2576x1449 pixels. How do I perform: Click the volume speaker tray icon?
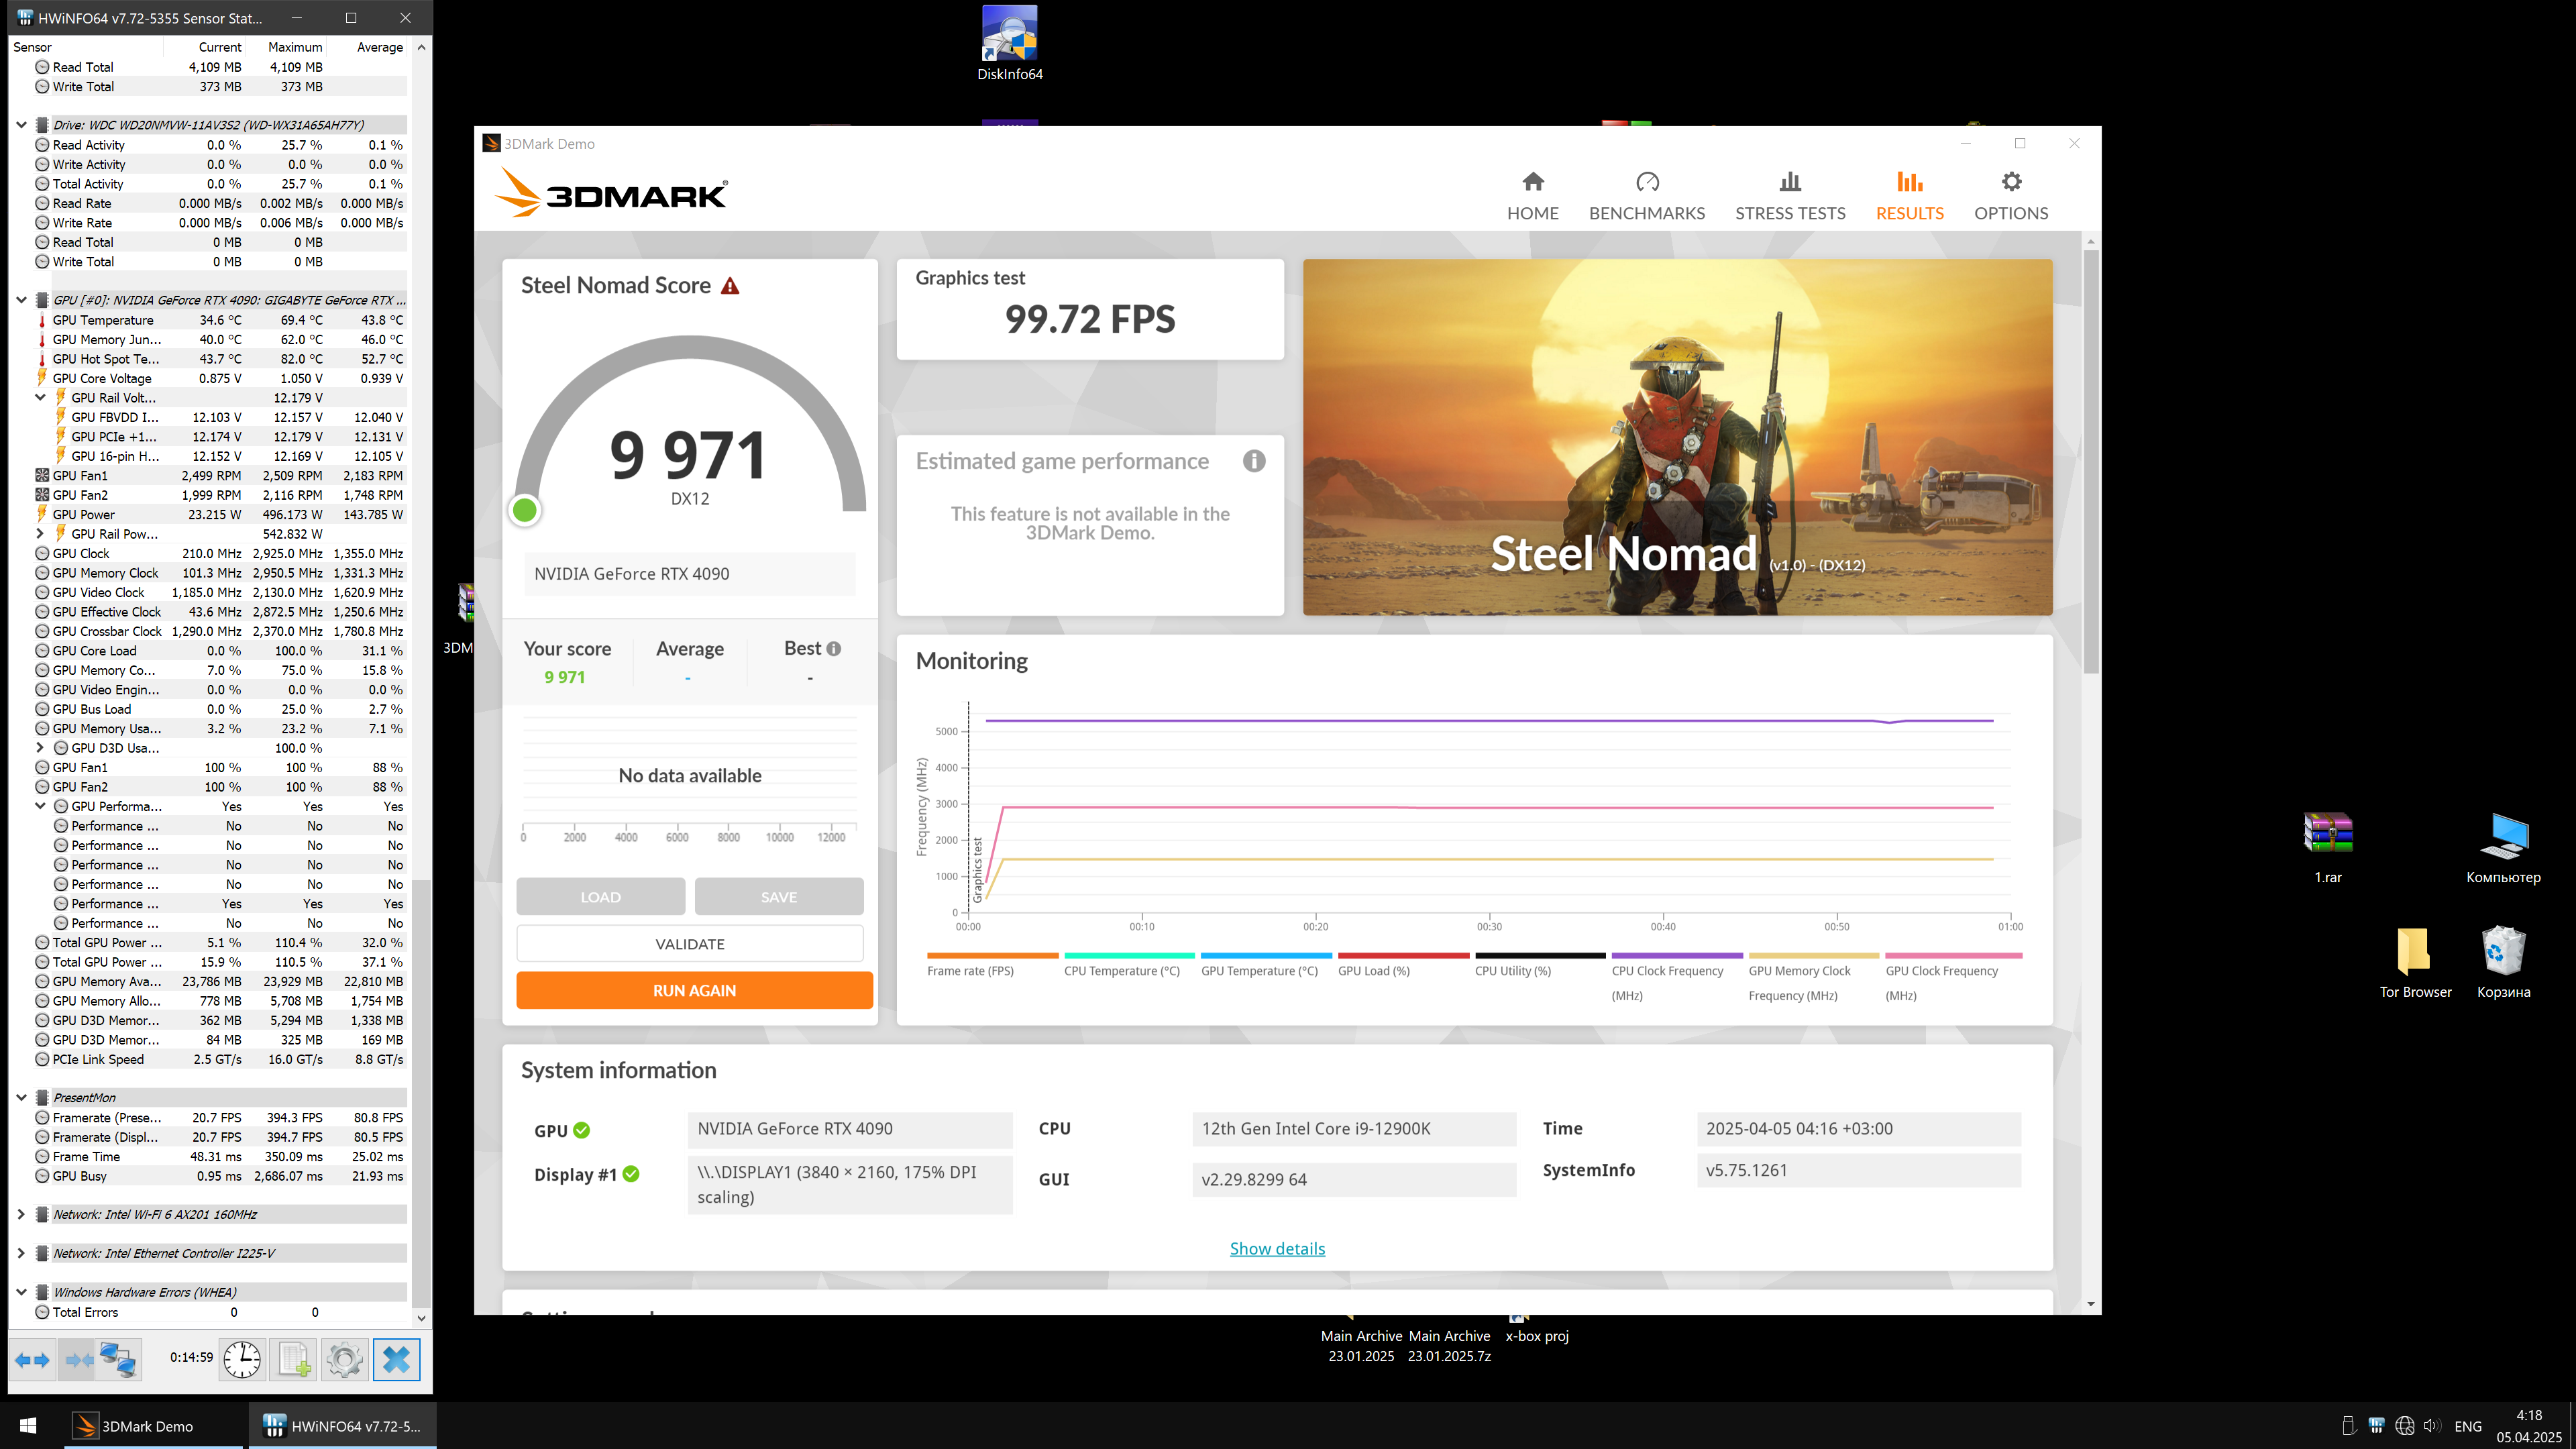[2432, 1426]
